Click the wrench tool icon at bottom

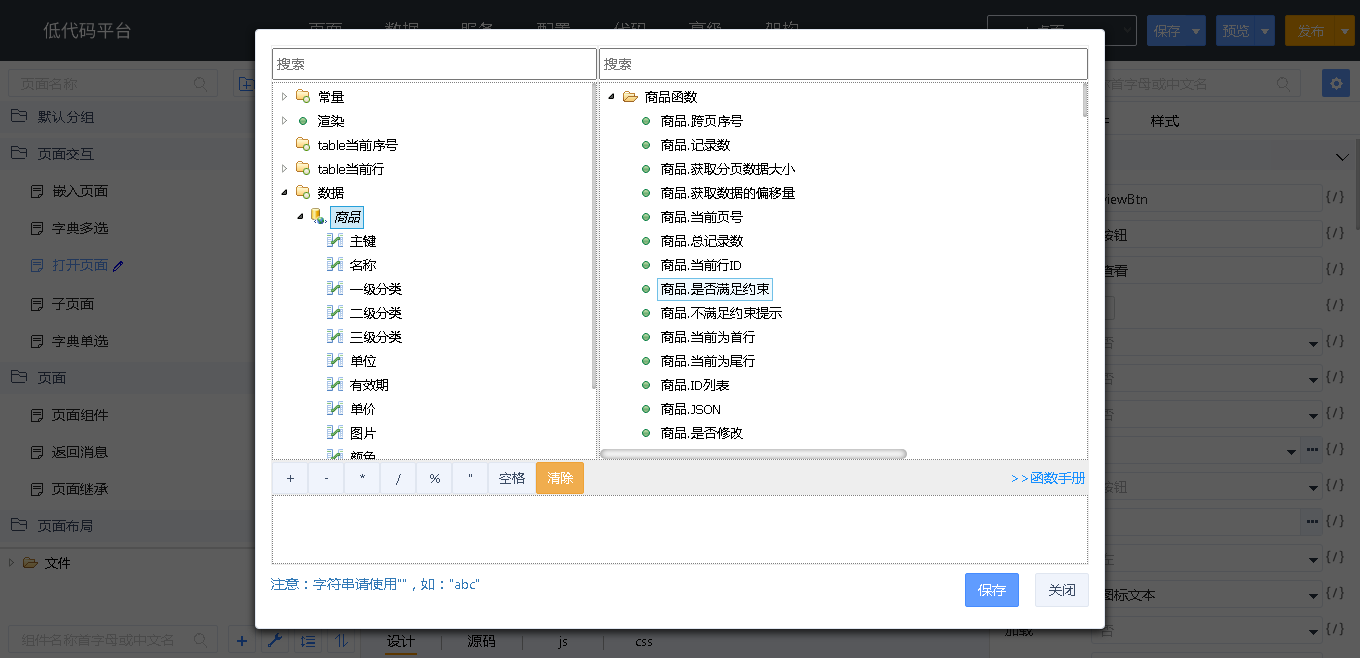[275, 640]
